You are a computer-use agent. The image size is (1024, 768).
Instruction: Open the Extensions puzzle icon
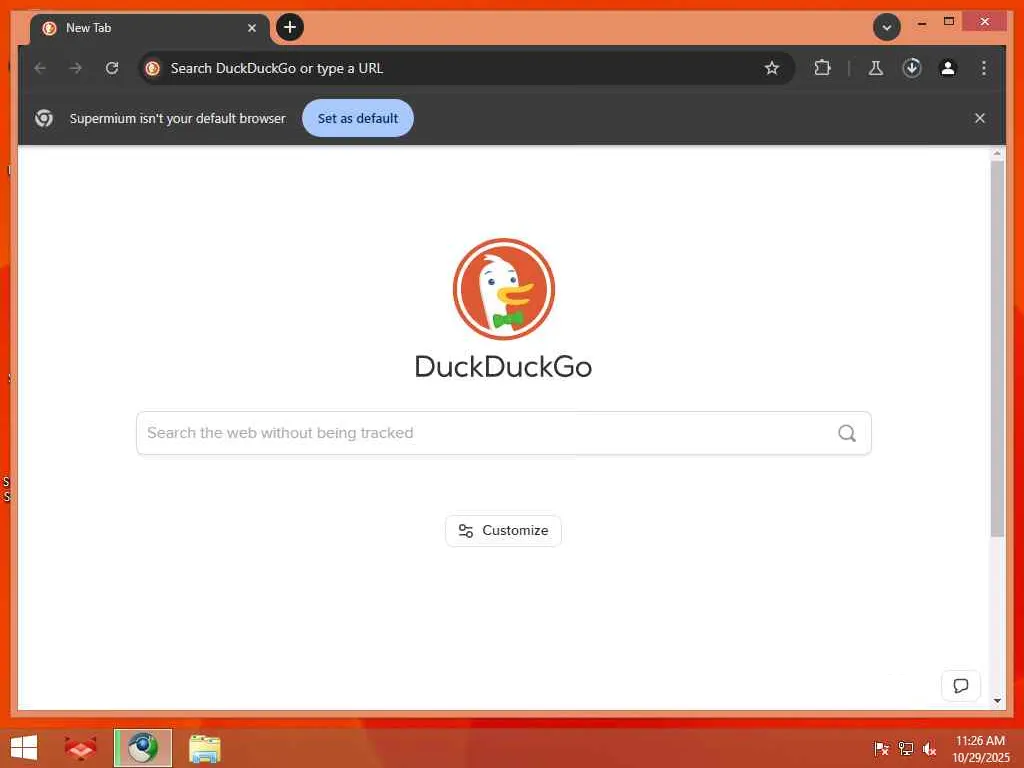pos(823,68)
